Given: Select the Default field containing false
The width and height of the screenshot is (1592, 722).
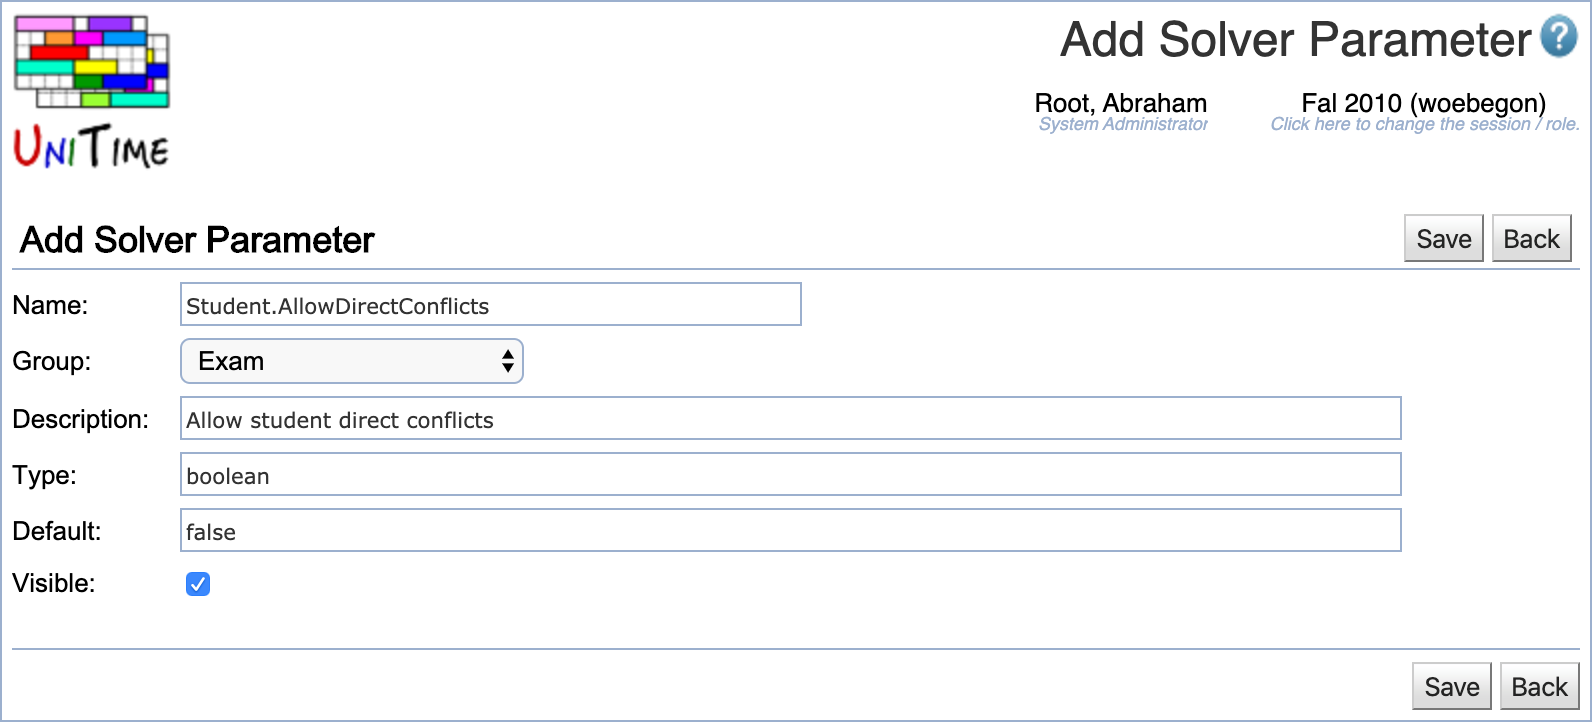Looking at the screenshot, I should pos(790,531).
